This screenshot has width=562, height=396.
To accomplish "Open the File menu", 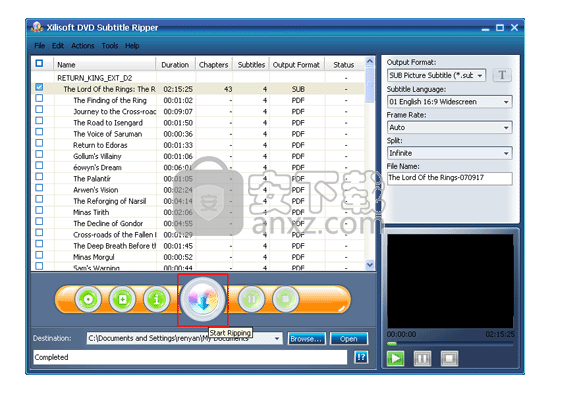I will tap(39, 46).
